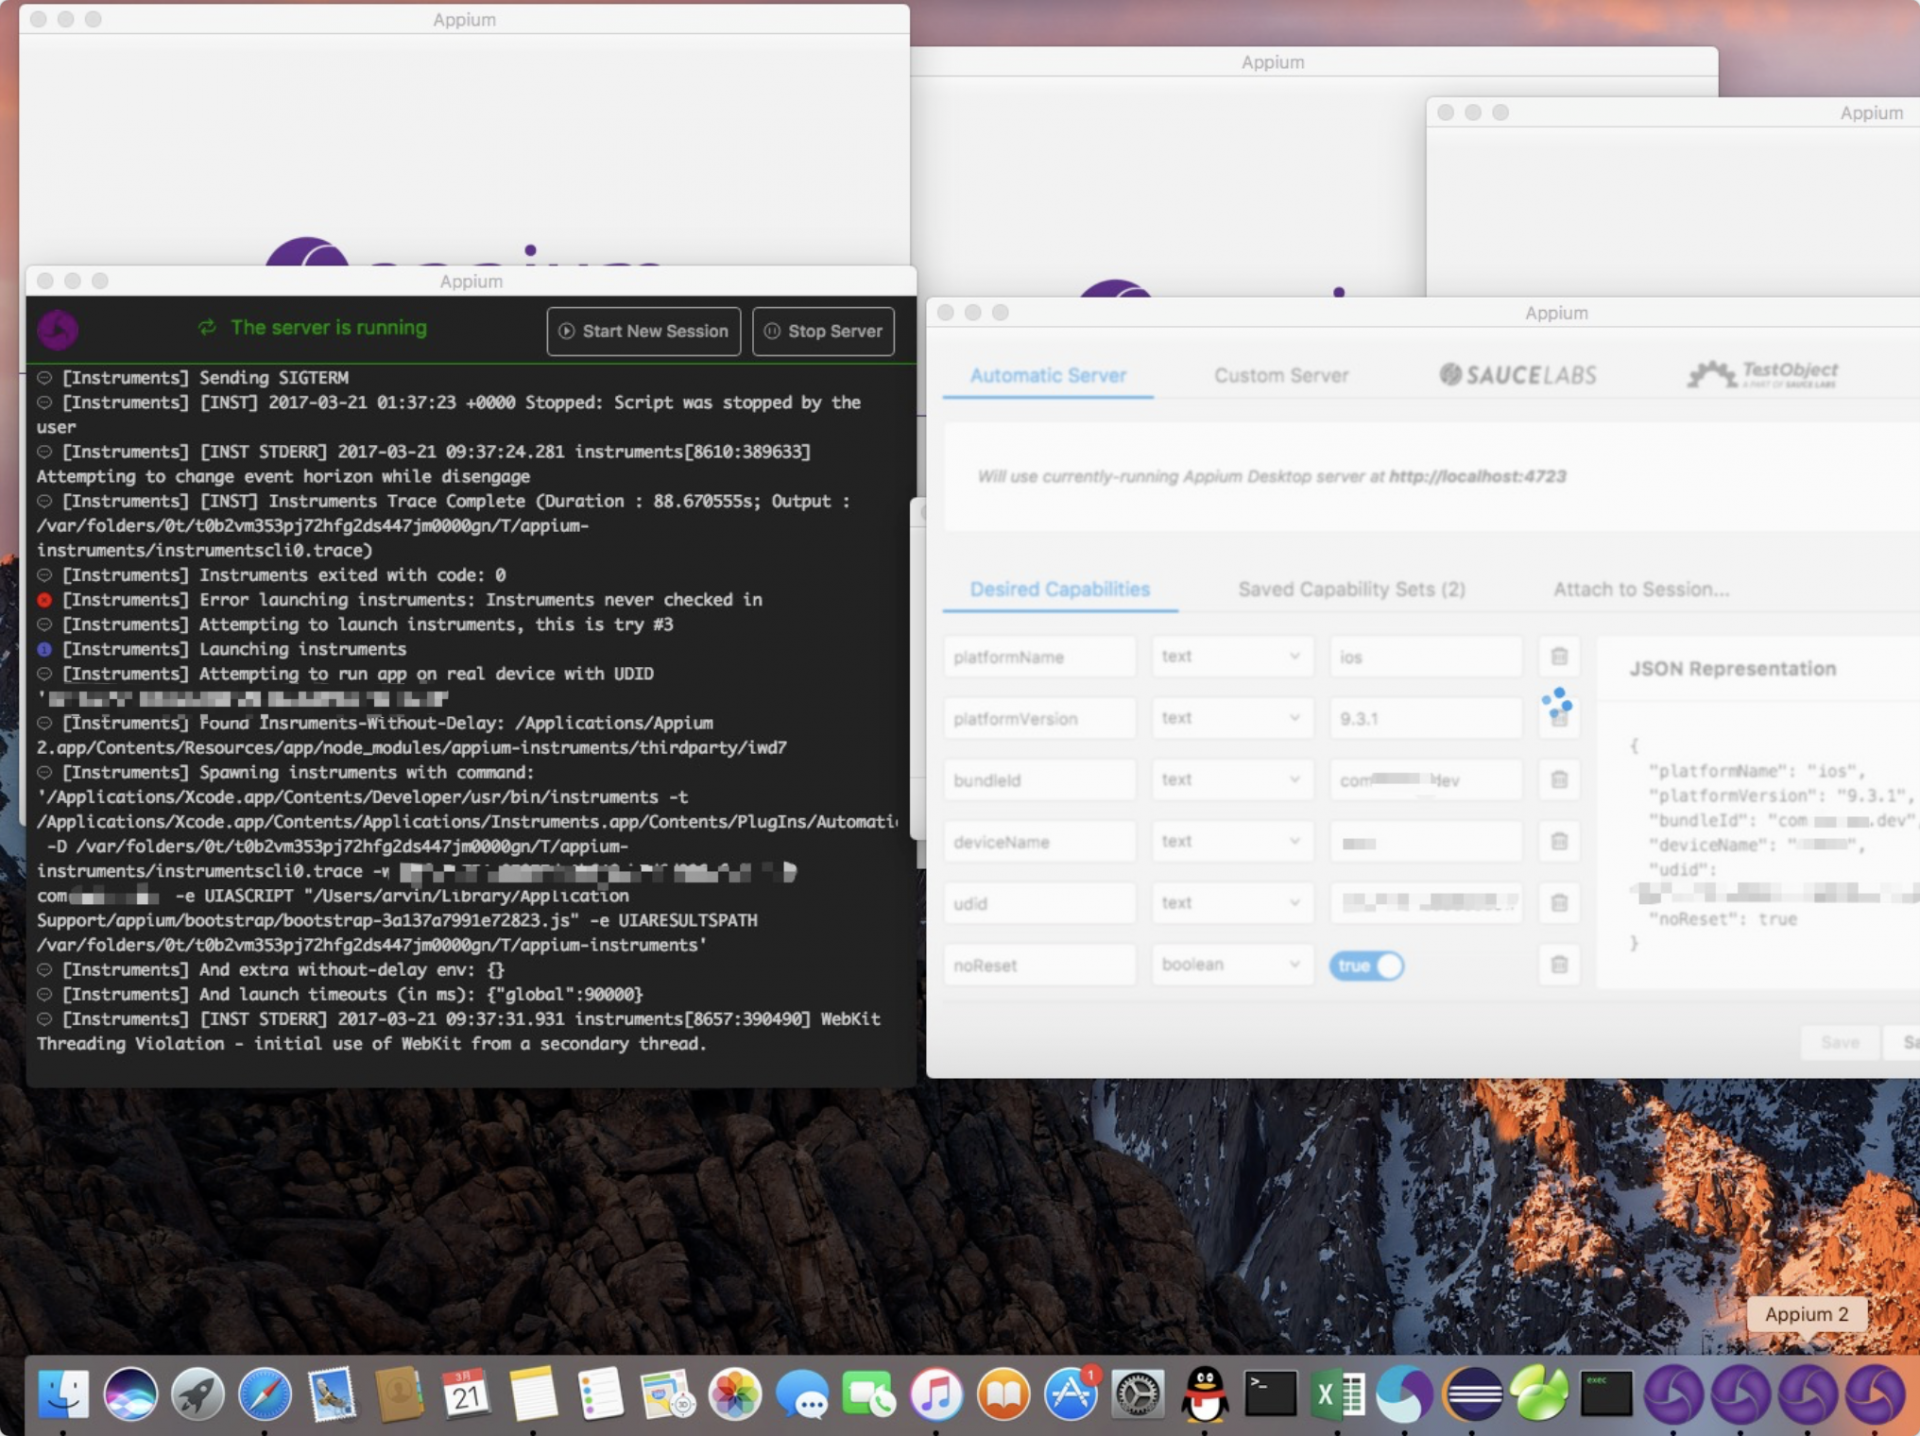Click the udid name field
This screenshot has width=1920, height=1436.
coord(1039,904)
